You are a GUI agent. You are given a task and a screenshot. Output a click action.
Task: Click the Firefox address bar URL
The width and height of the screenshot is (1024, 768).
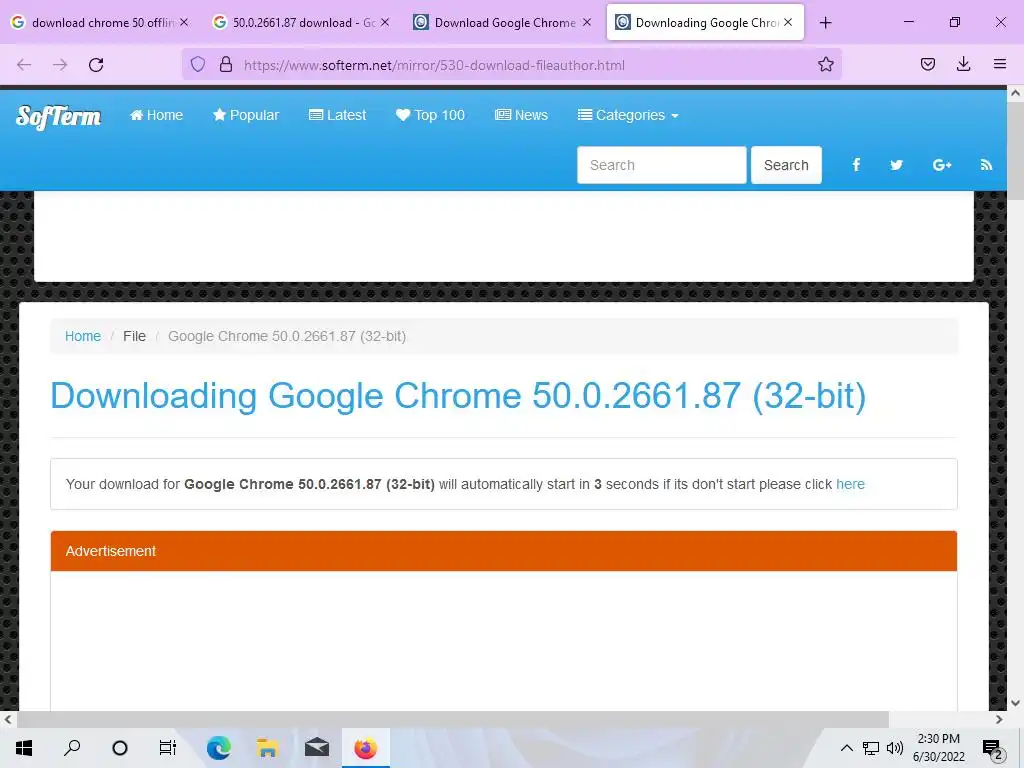click(x=434, y=65)
